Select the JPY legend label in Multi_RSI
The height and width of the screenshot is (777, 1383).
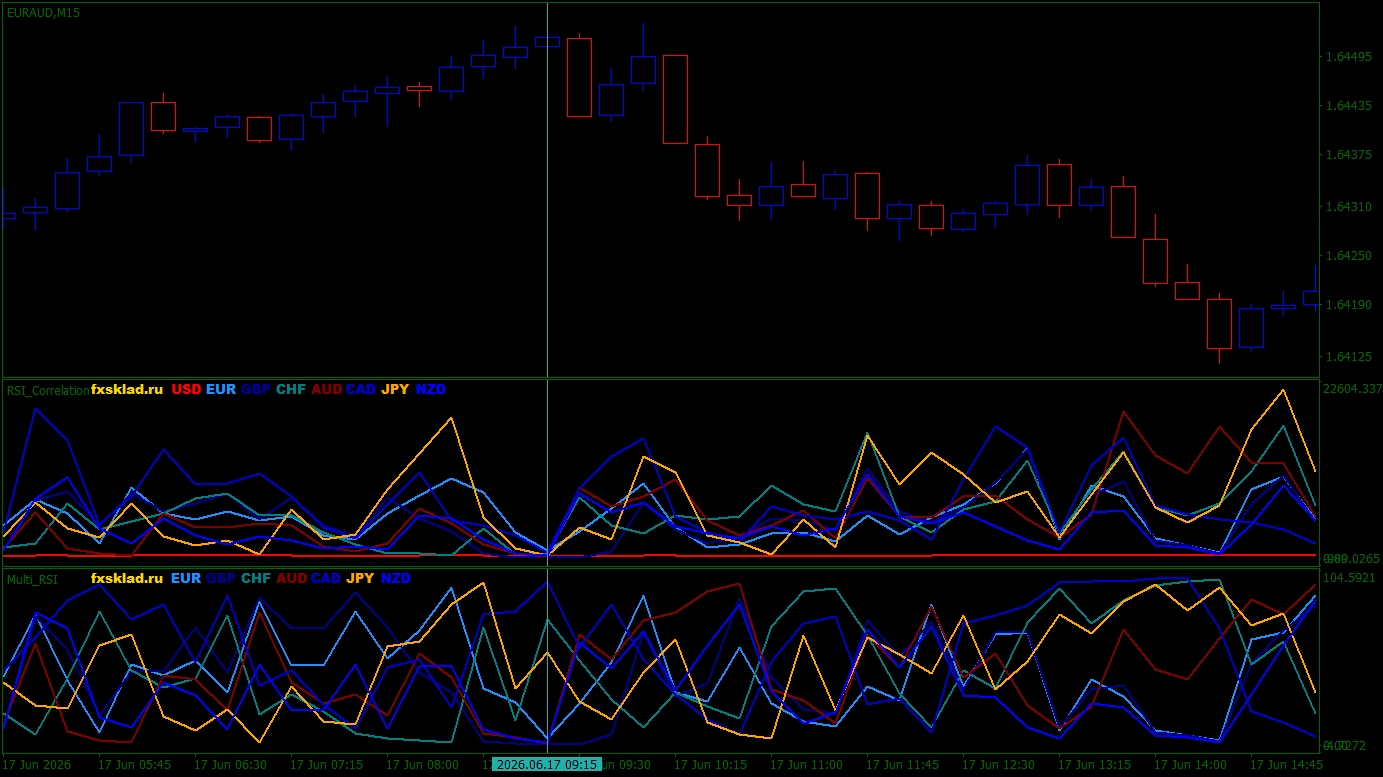(x=361, y=578)
